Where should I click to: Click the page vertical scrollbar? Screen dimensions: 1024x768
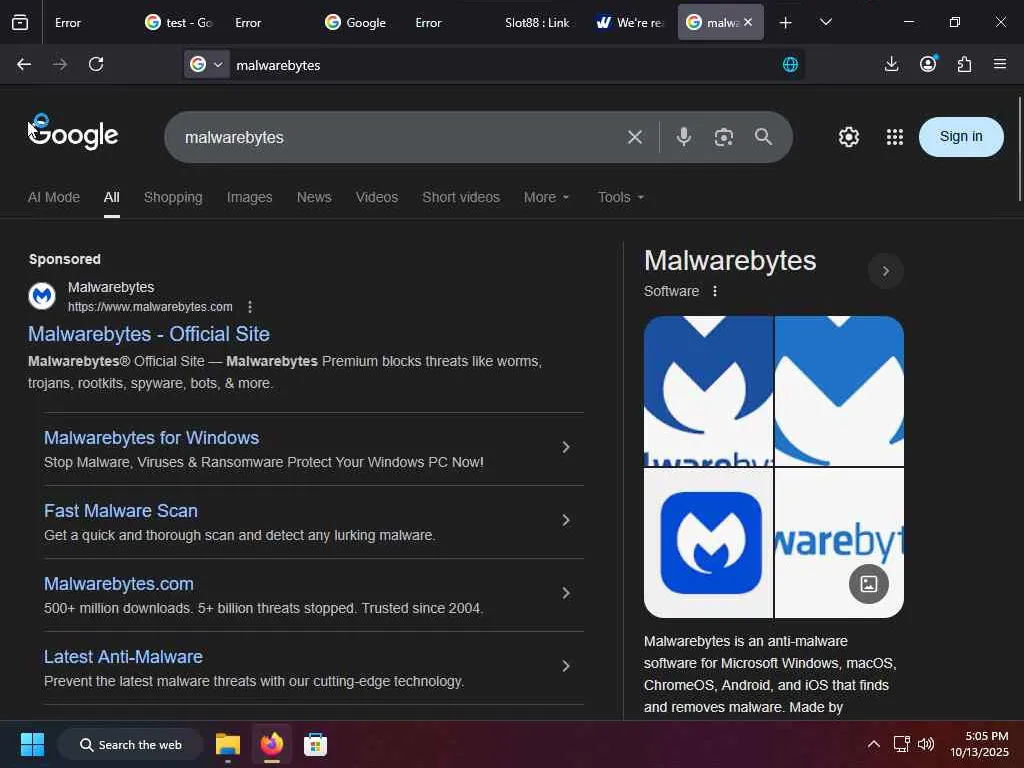tap(1020, 149)
